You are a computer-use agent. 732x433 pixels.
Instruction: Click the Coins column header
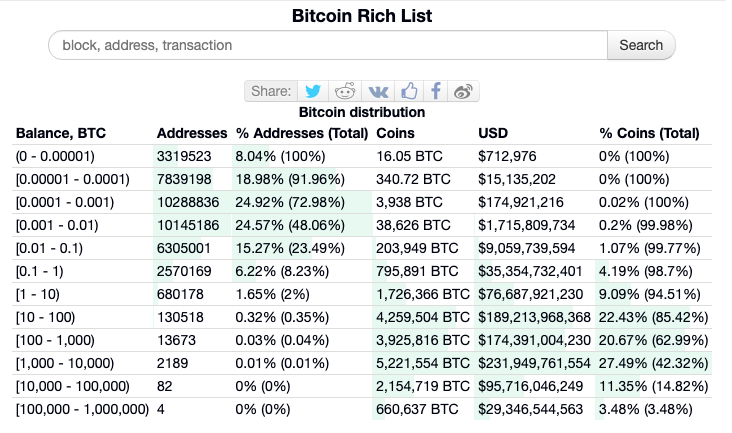(x=395, y=133)
